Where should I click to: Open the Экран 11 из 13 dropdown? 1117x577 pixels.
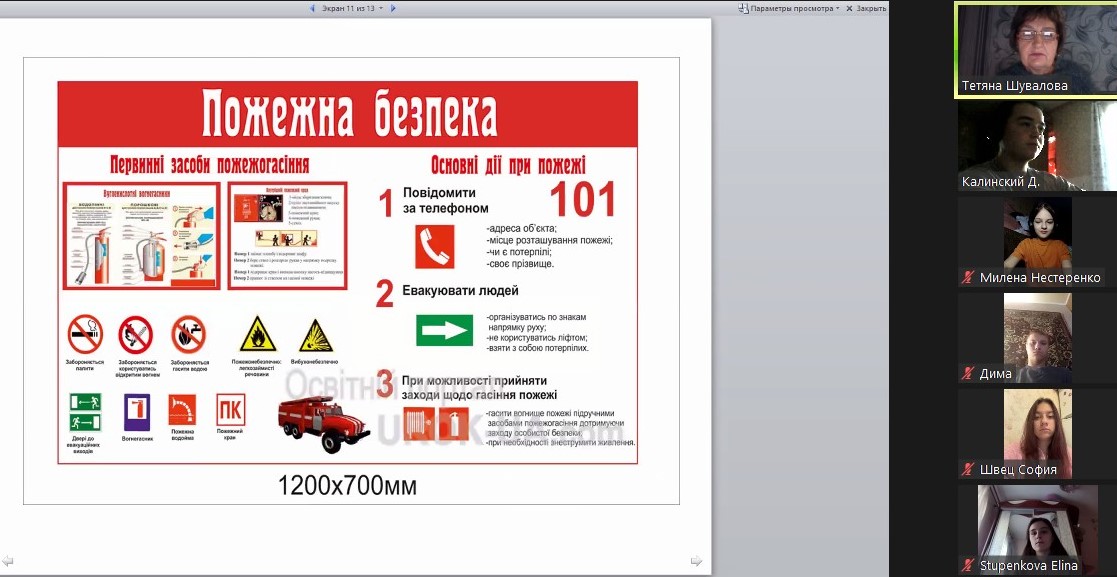pyautogui.click(x=350, y=8)
